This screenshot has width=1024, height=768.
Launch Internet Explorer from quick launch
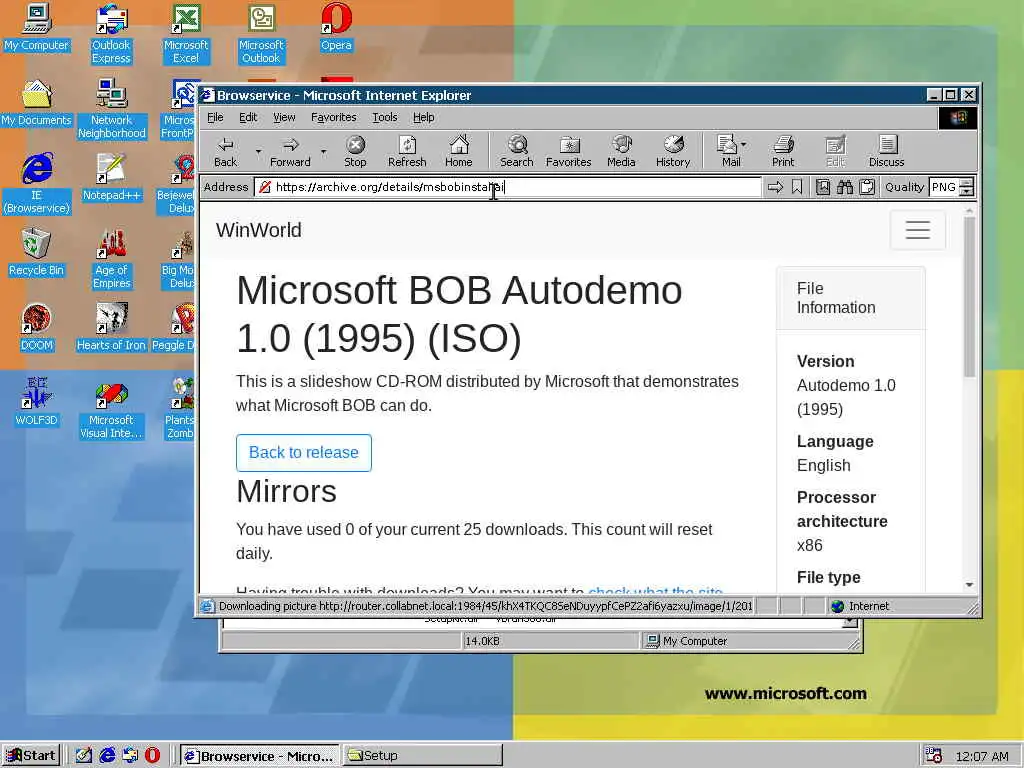[x=107, y=756]
